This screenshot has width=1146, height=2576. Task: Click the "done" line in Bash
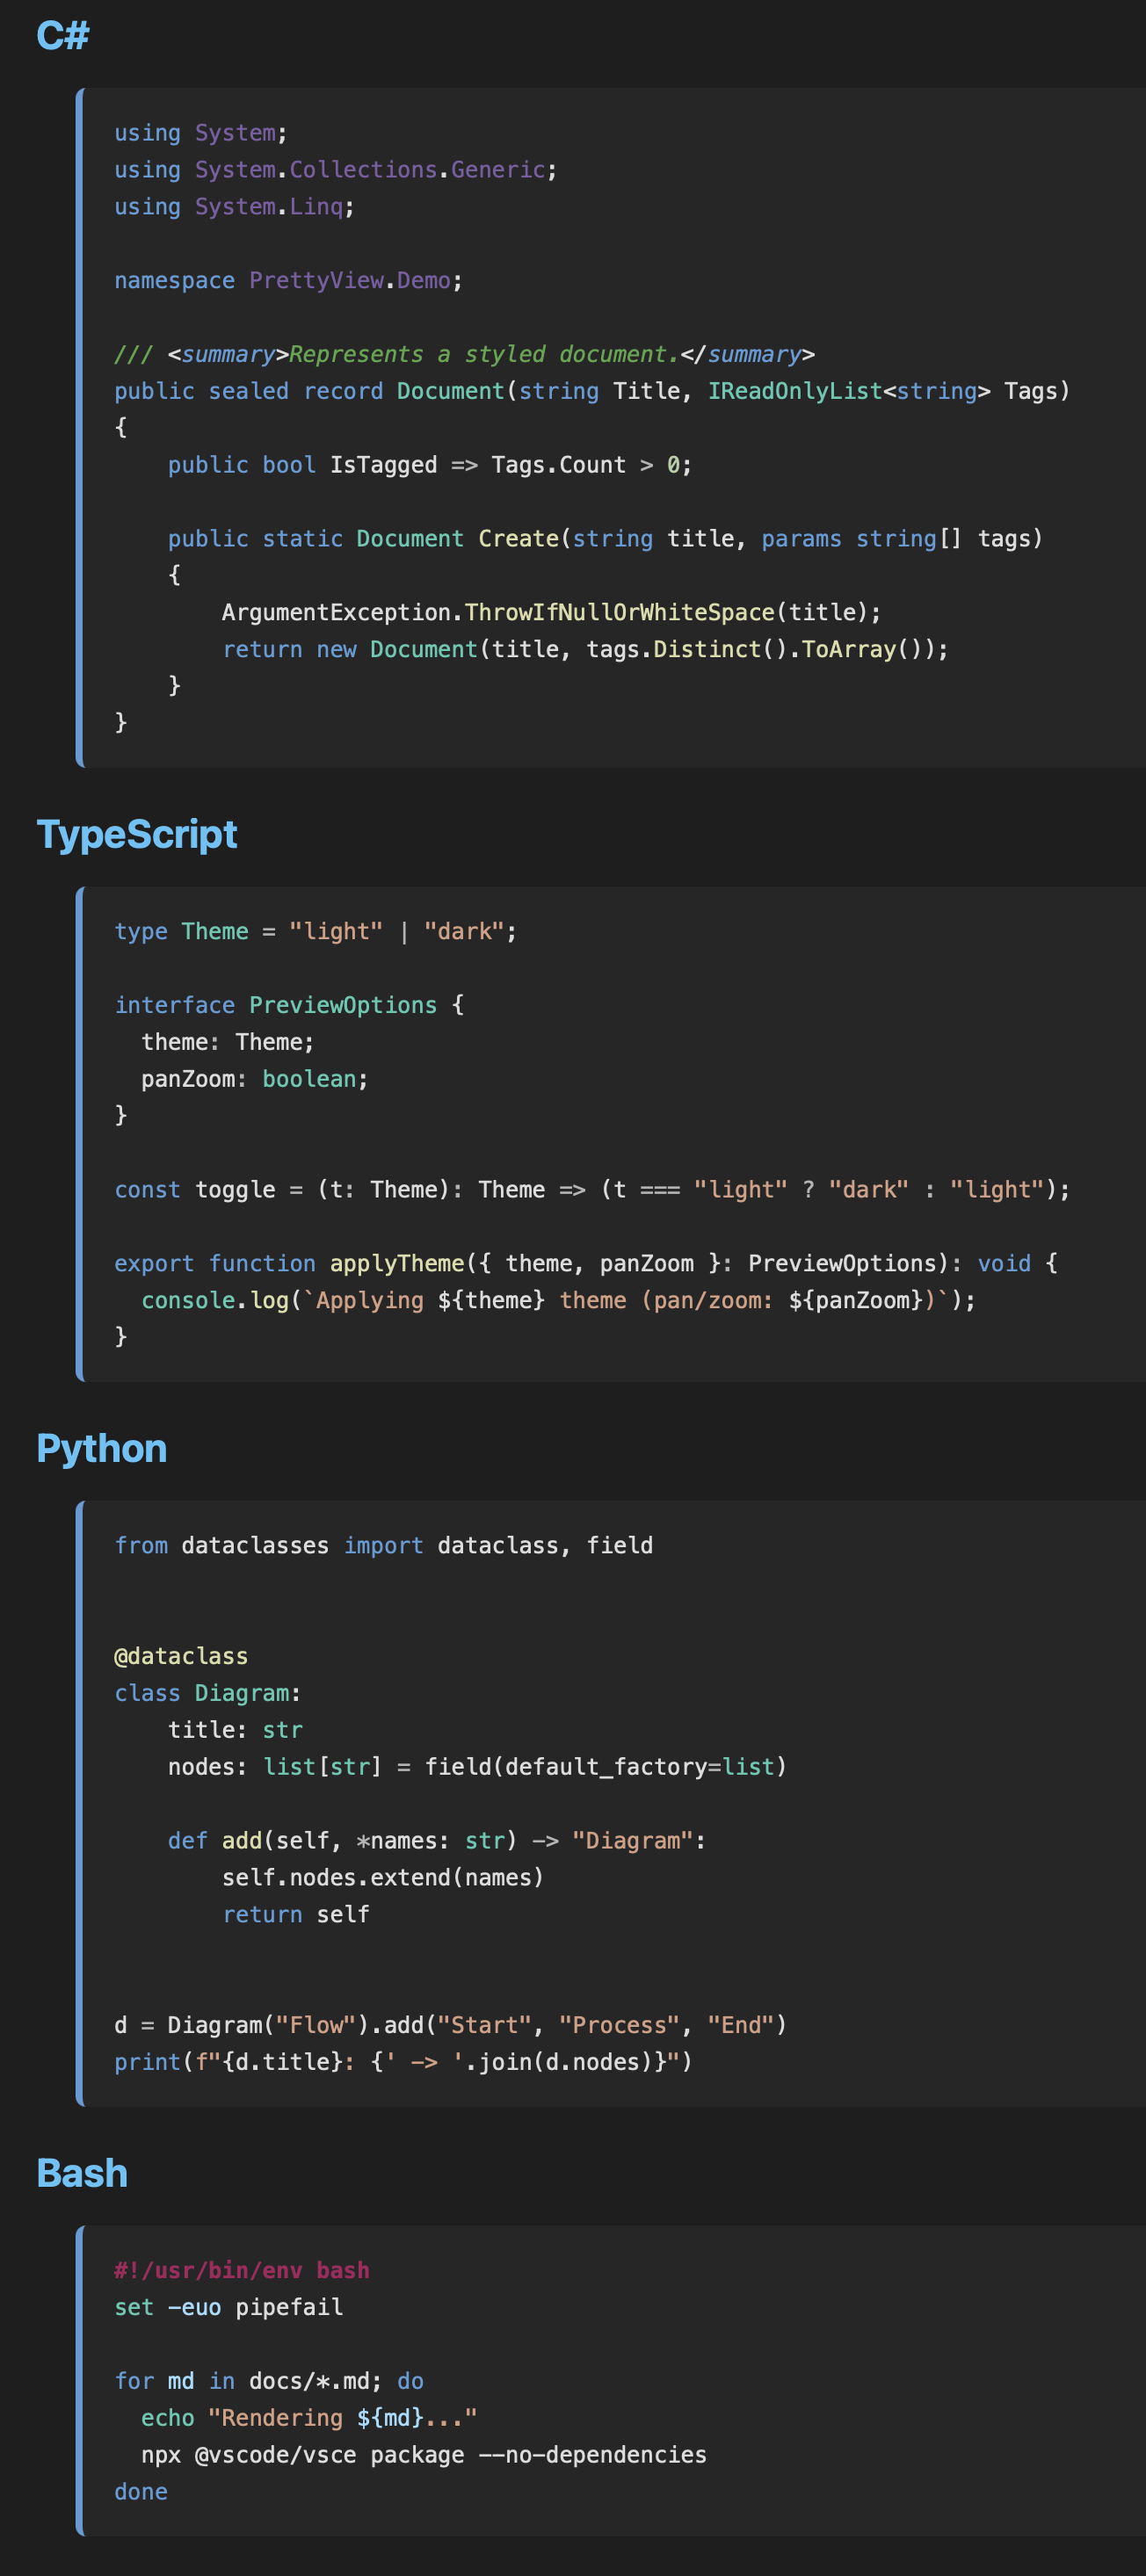pos(141,2493)
